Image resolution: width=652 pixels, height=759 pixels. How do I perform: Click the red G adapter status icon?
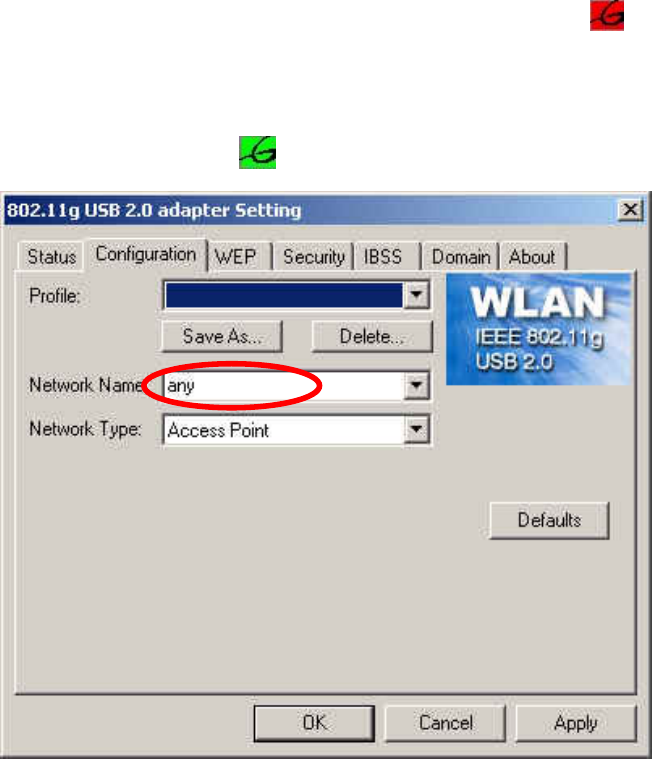pyautogui.click(x=607, y=15)
